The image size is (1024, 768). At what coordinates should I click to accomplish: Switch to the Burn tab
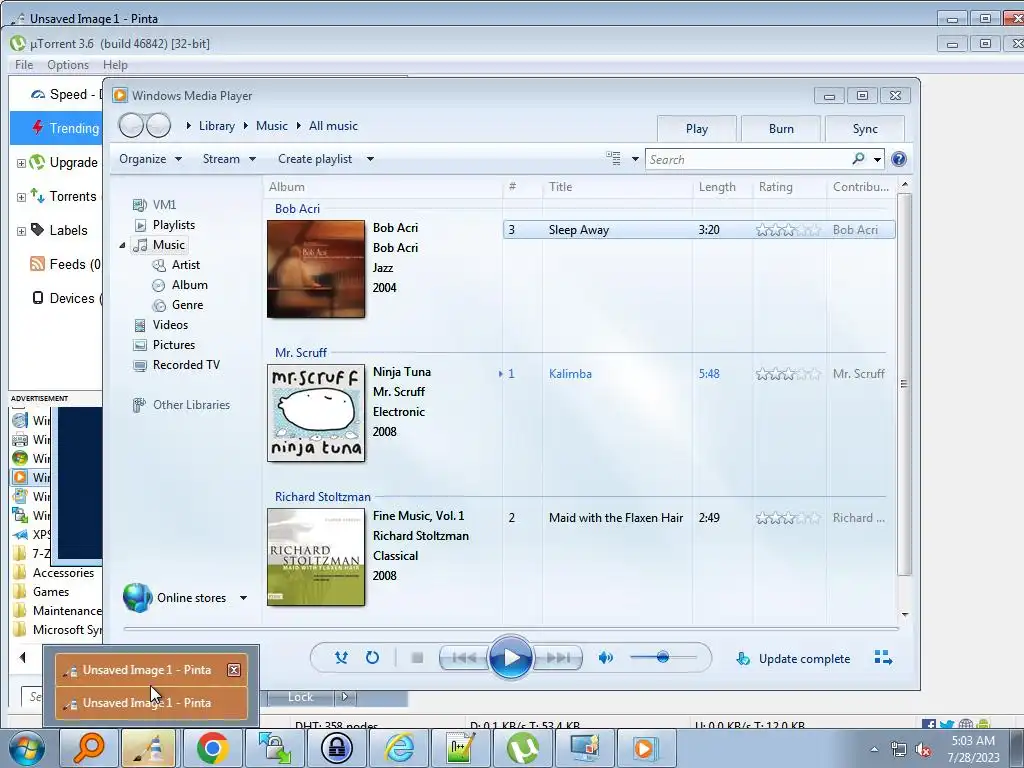pos(781,129)
